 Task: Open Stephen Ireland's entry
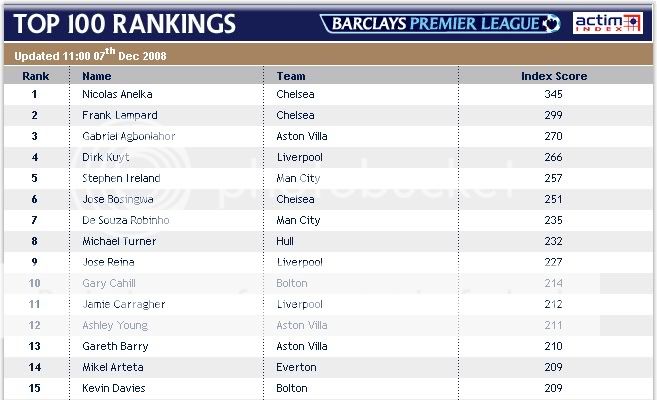coord(121,178)
